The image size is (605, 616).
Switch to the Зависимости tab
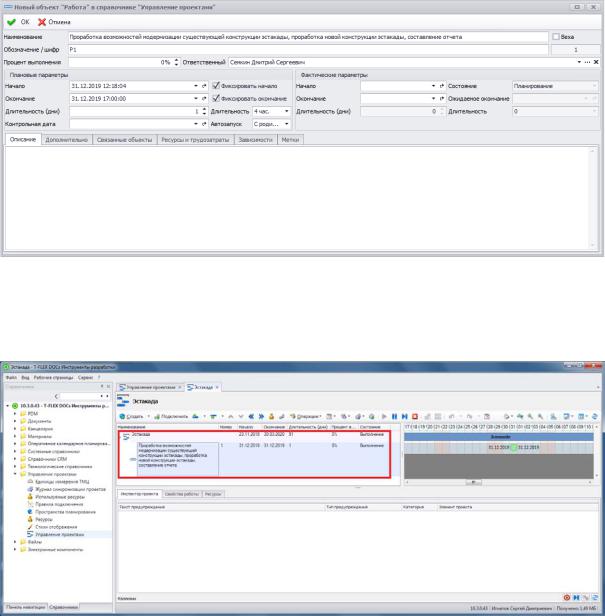[255, 139]
